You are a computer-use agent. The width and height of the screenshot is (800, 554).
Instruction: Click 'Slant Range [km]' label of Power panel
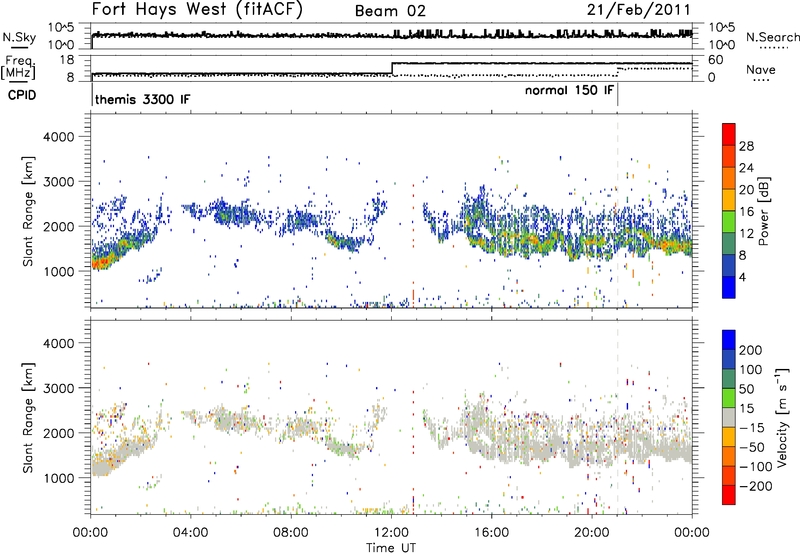[x=28, y=211]
